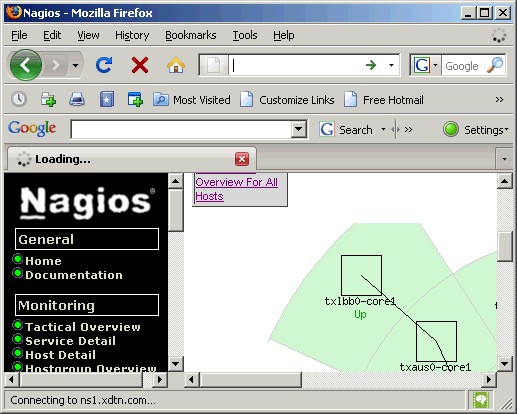Select the Loading... tab
Viewport: 517px width, 414px height.
(132, 159)
